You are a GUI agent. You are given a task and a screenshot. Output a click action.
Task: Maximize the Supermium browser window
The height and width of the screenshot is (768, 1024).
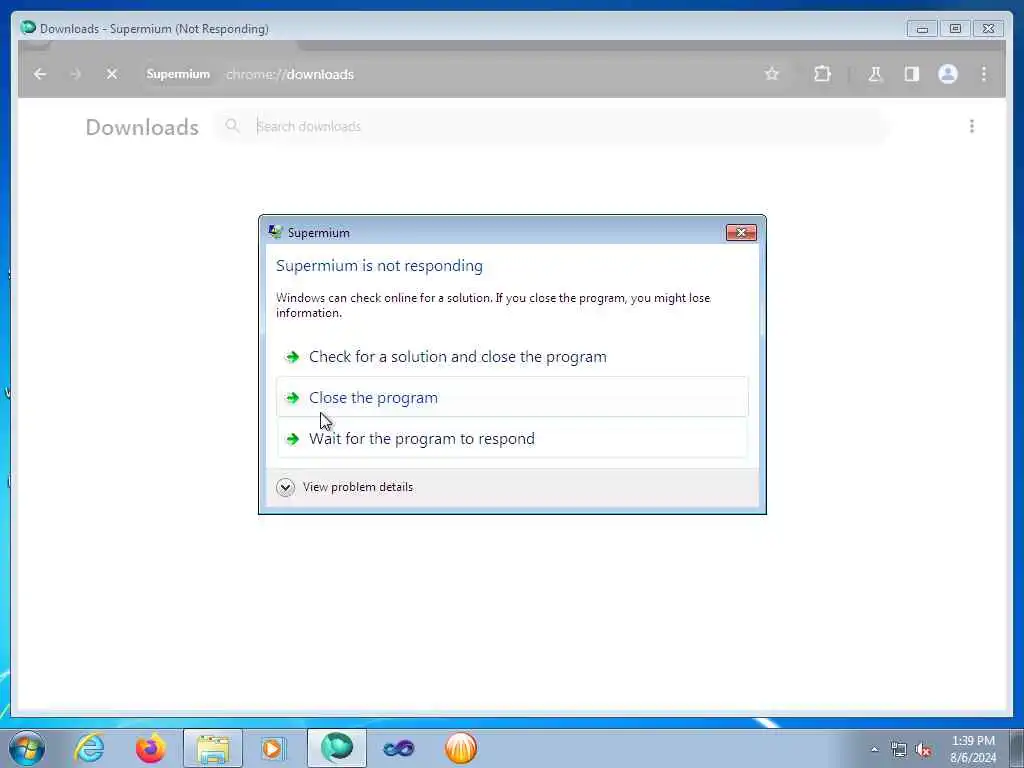955,29
